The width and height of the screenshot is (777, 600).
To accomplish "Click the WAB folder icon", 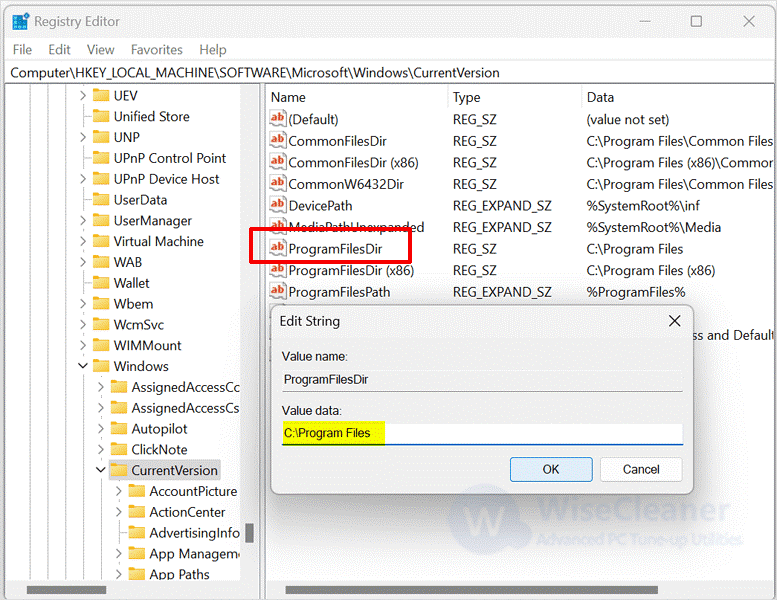I will [101, 262].
